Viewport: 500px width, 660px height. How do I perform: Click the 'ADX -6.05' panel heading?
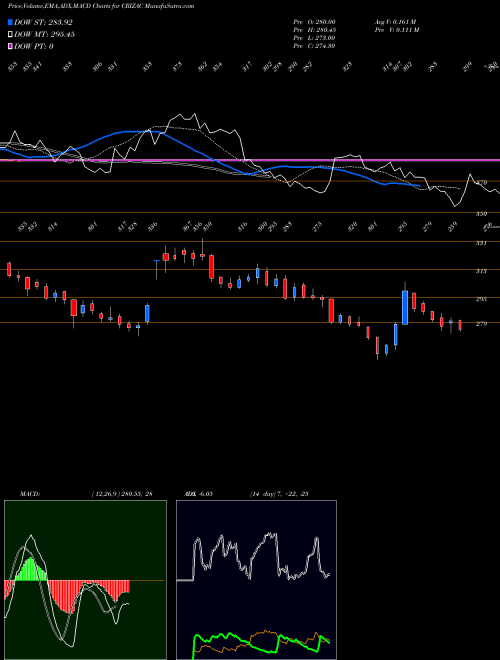(198, 494)
